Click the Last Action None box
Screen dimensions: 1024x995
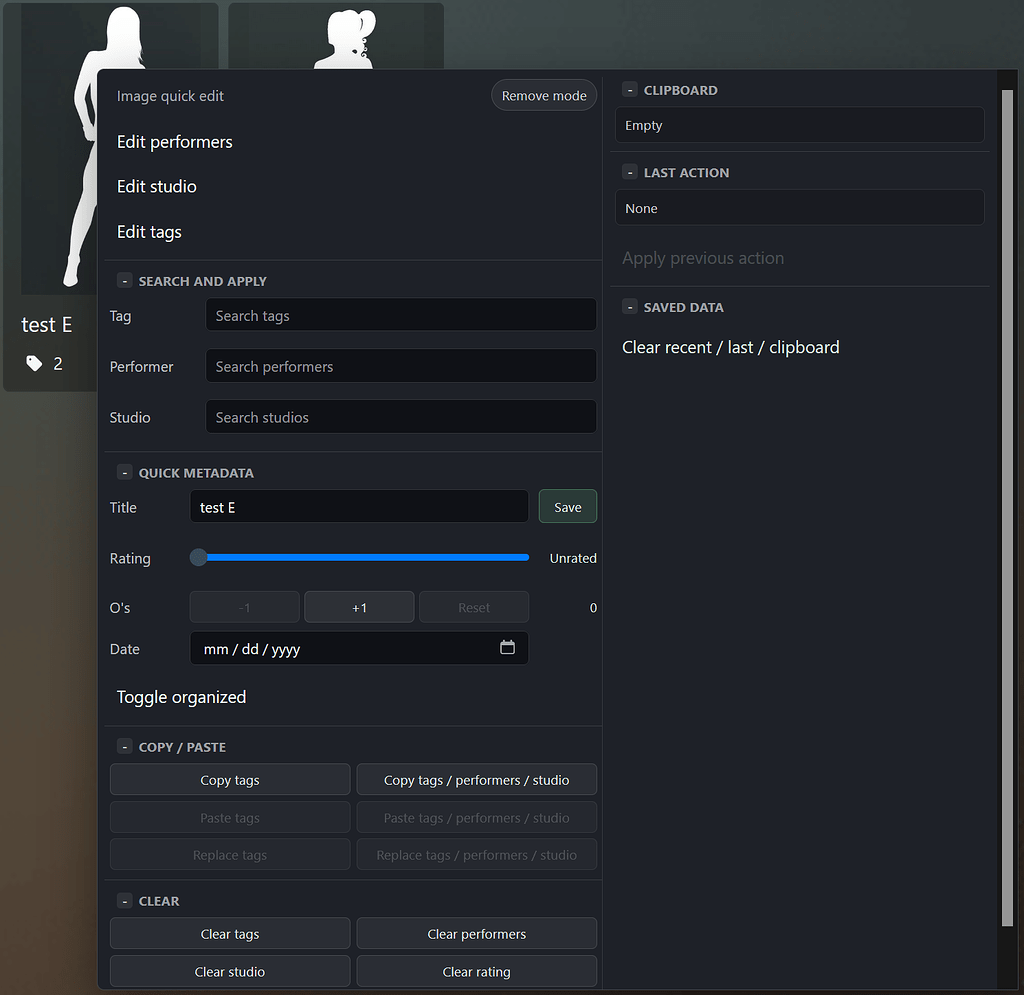tap(799, 208)
